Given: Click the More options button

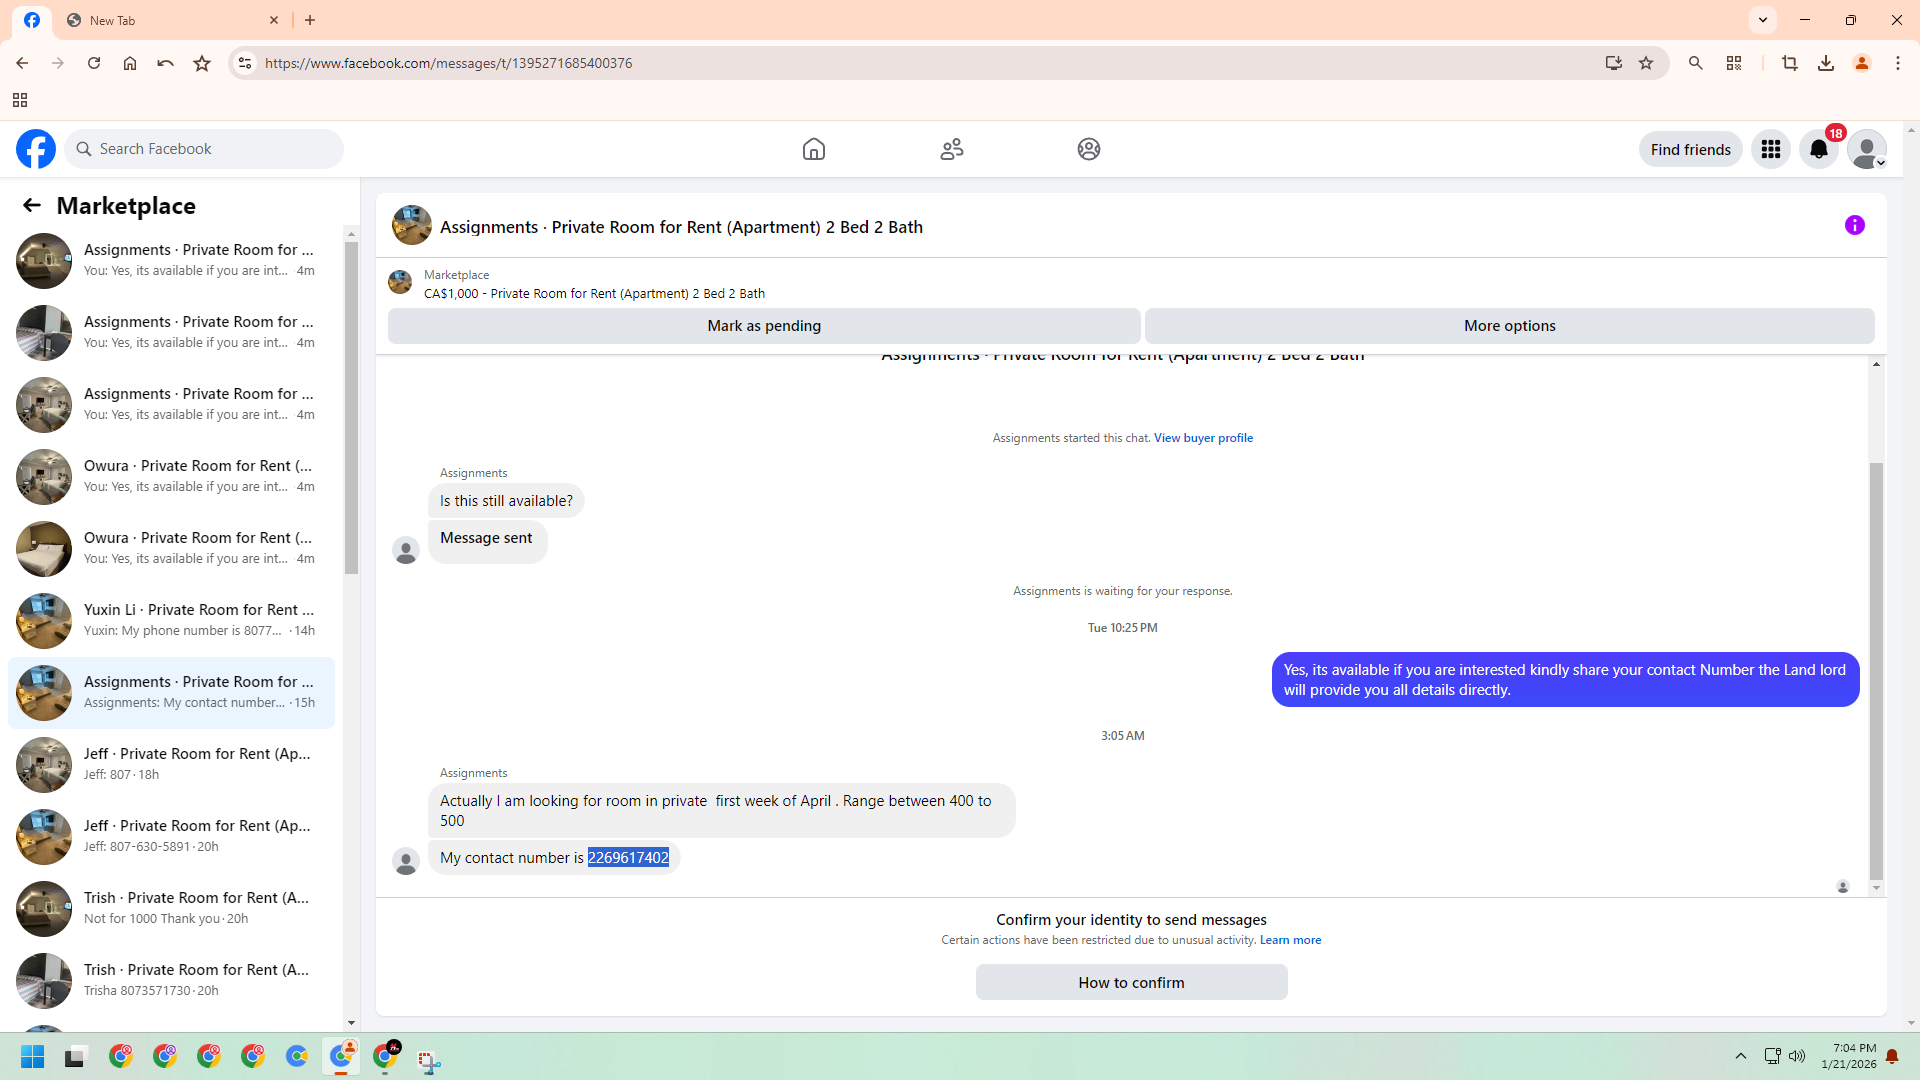Looking at the screenshot, I should tap(1508, 326).
